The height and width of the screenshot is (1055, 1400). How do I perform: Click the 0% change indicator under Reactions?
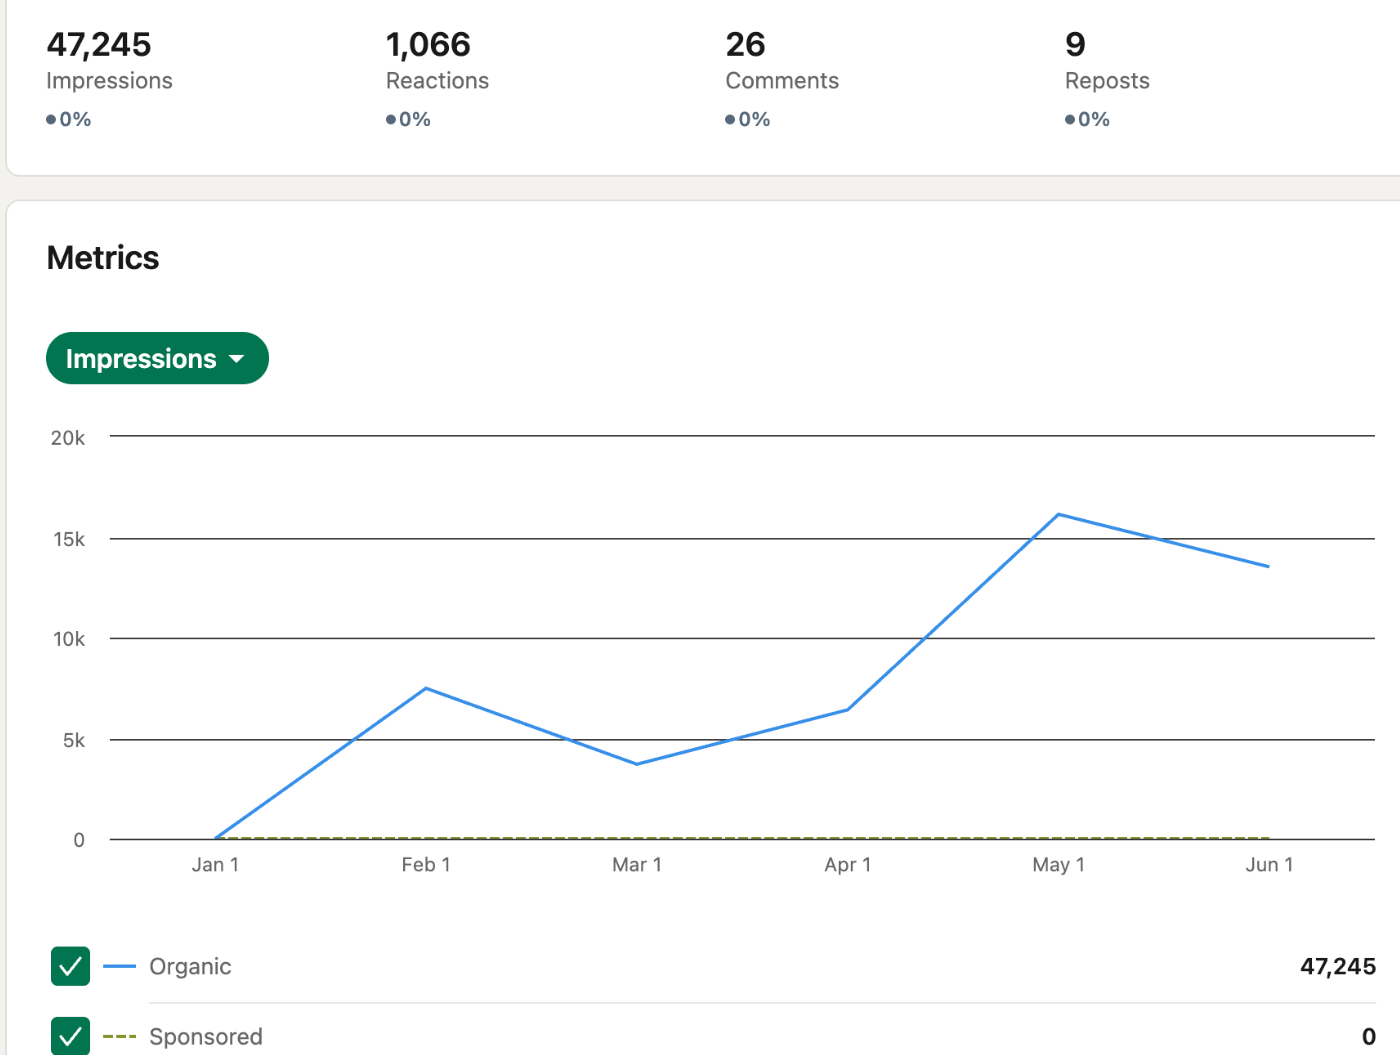[409, 119]
